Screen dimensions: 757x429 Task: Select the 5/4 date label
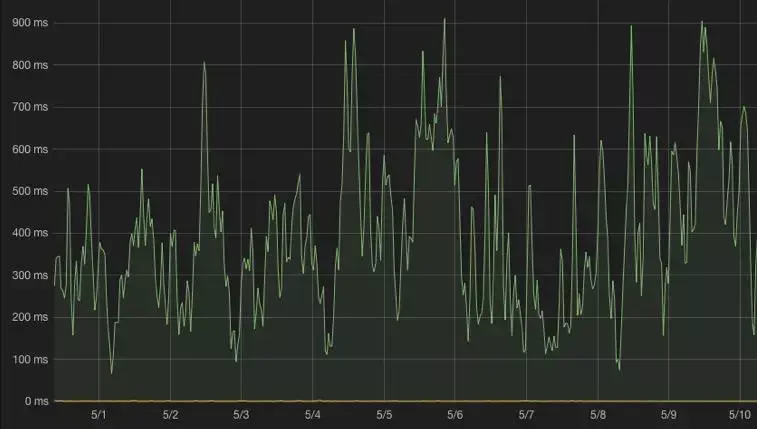[313, 415]
